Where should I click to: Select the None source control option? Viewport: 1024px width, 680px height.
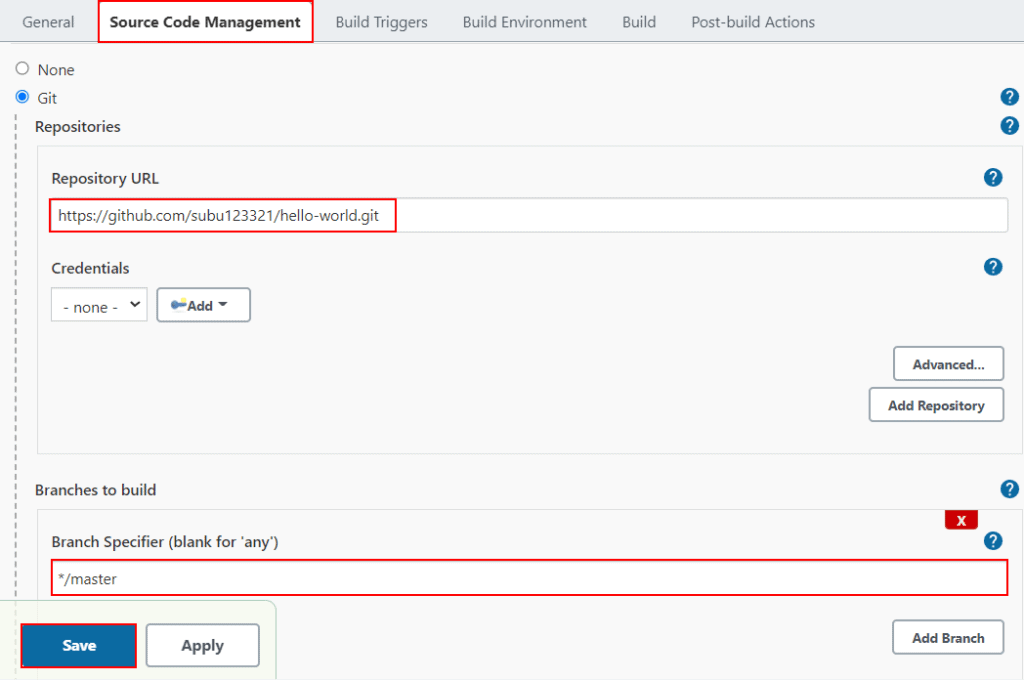pyautogui.click(x=21, y=68)
